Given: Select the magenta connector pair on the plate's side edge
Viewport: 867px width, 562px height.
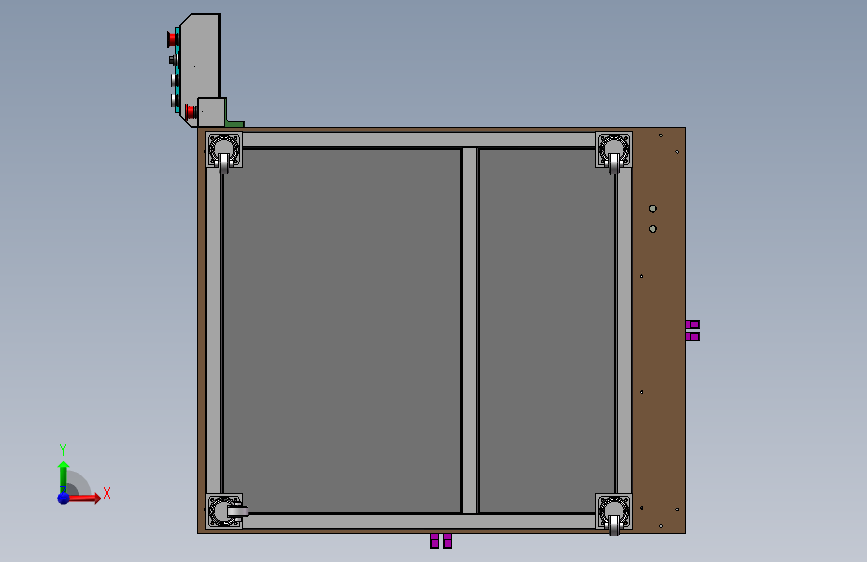Looking at the screenshot, I should pyautogui.click(x=692, y=330).
